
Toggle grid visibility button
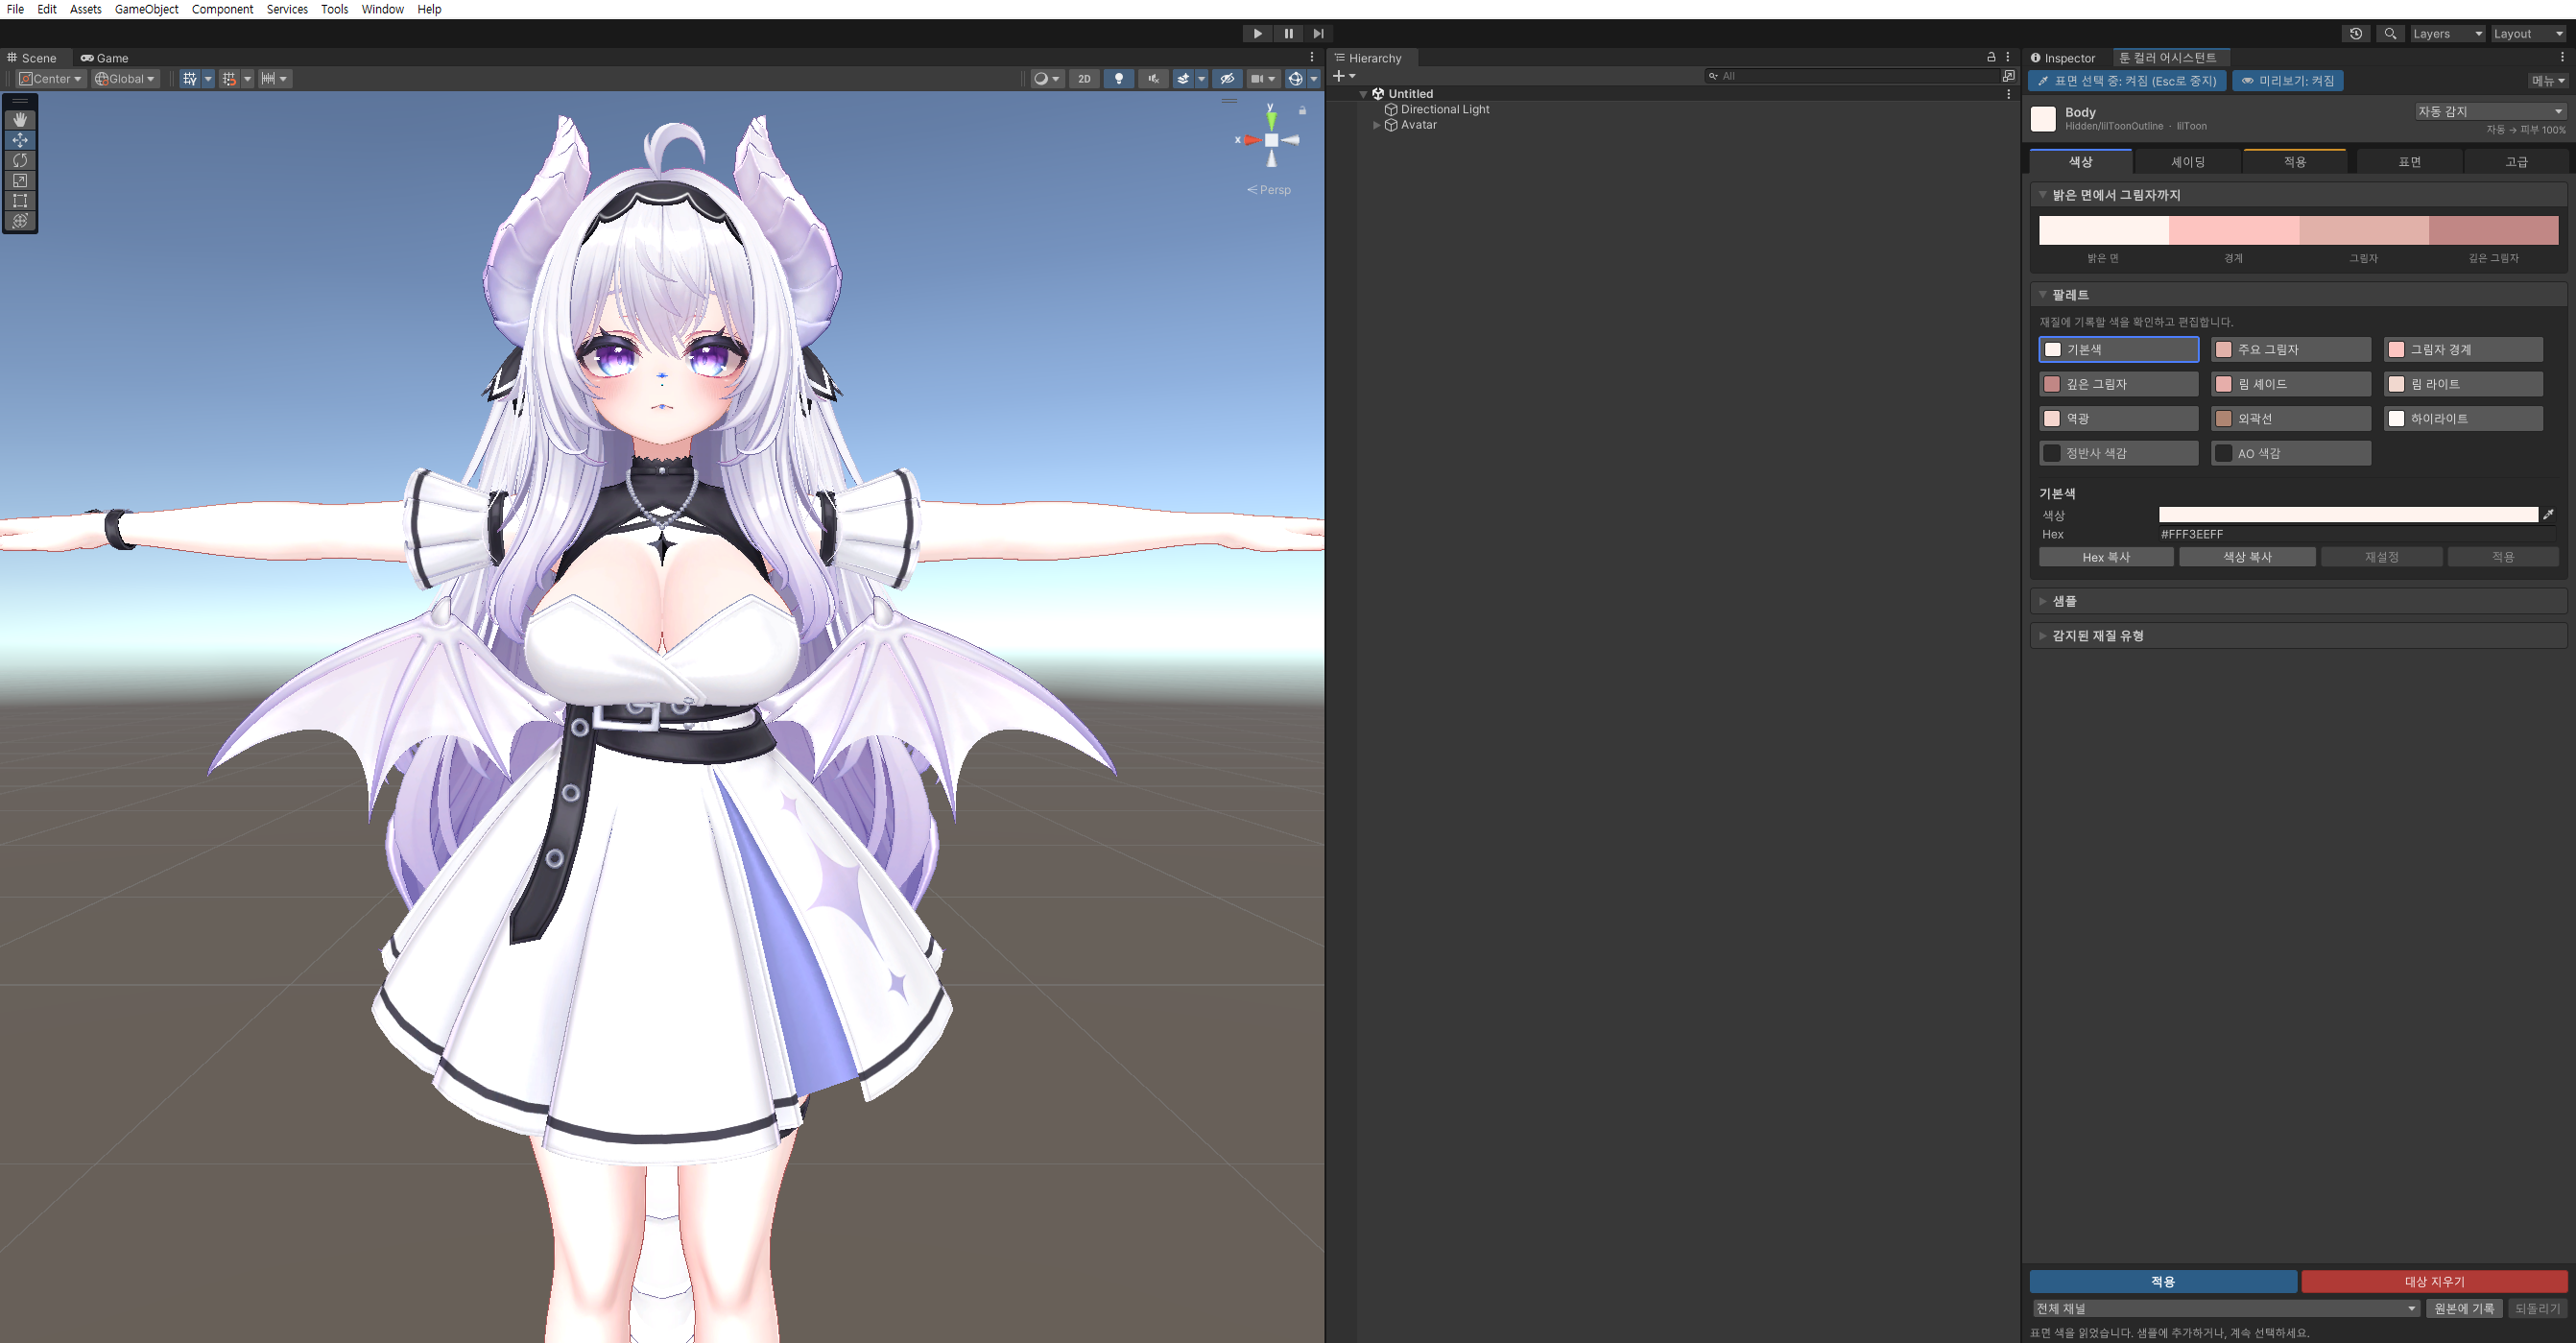click(x=189, y=78)
